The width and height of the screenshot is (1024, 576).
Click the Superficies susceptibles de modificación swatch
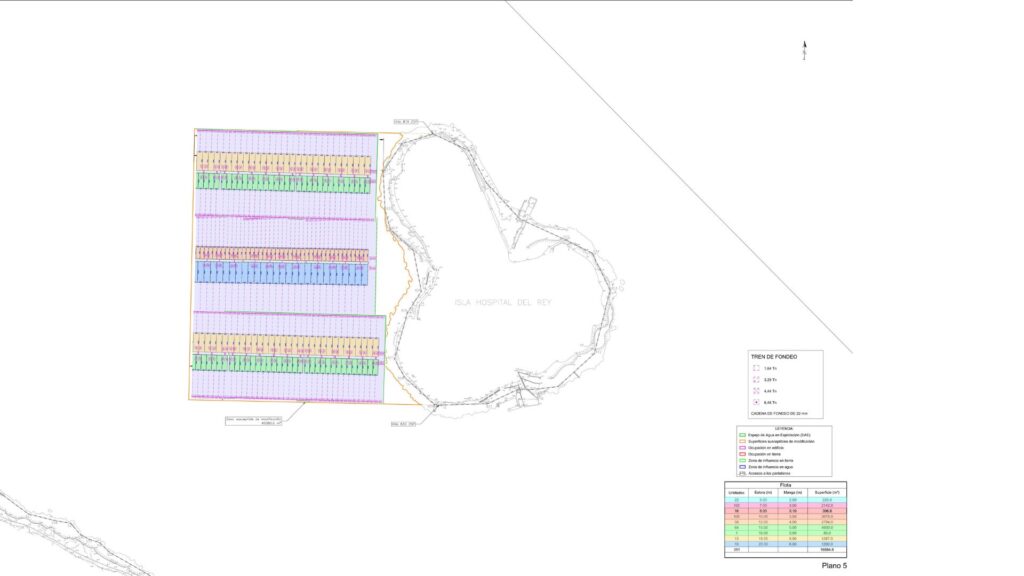coord(741,443)
